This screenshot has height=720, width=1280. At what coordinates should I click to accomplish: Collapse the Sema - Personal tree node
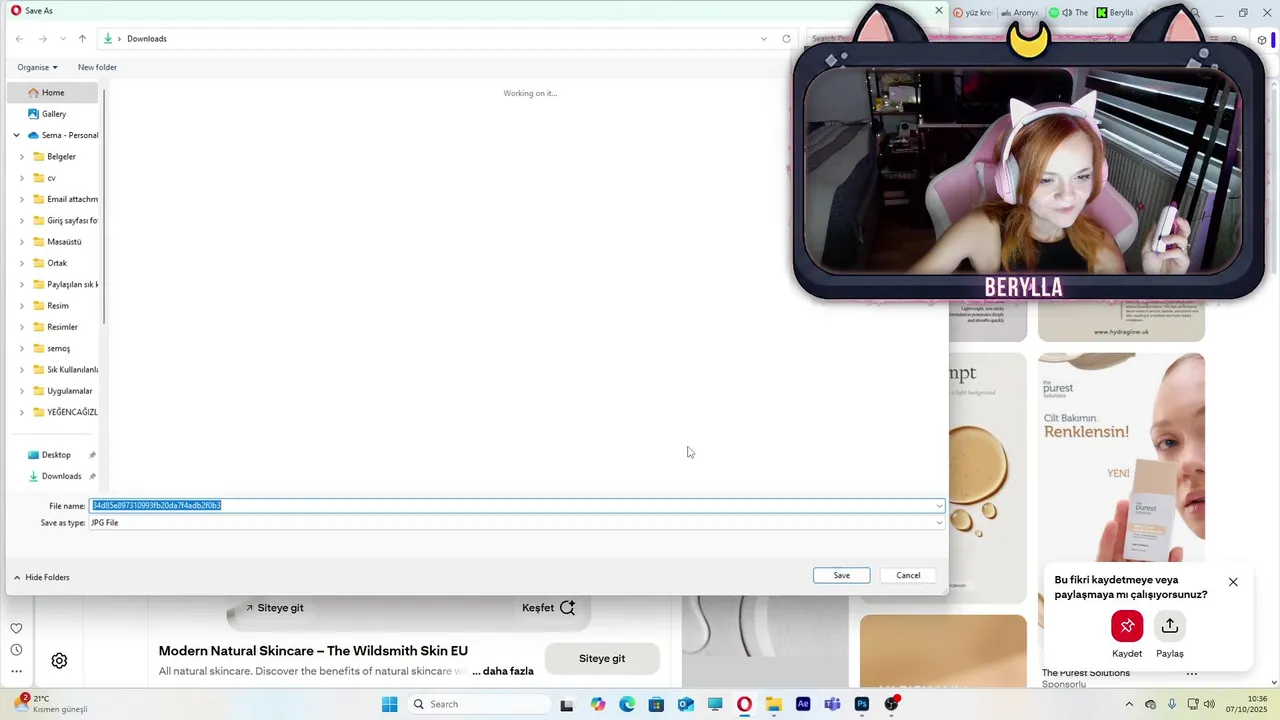(16, 135)
